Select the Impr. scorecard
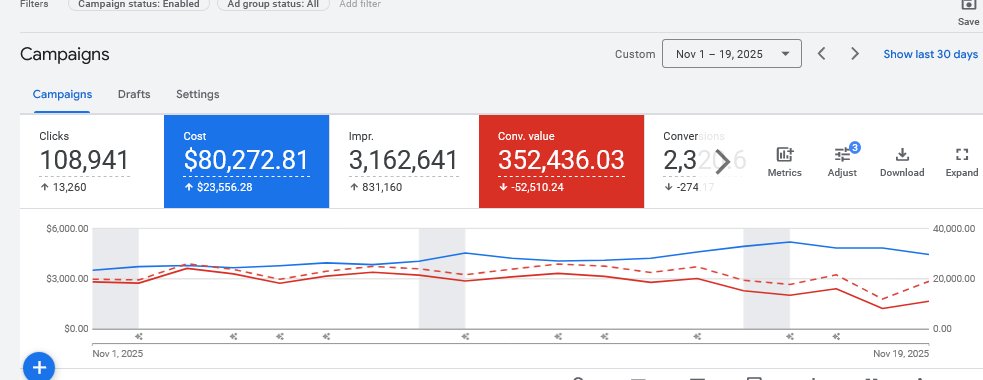The image size is (983, 380). pos(404,161)
